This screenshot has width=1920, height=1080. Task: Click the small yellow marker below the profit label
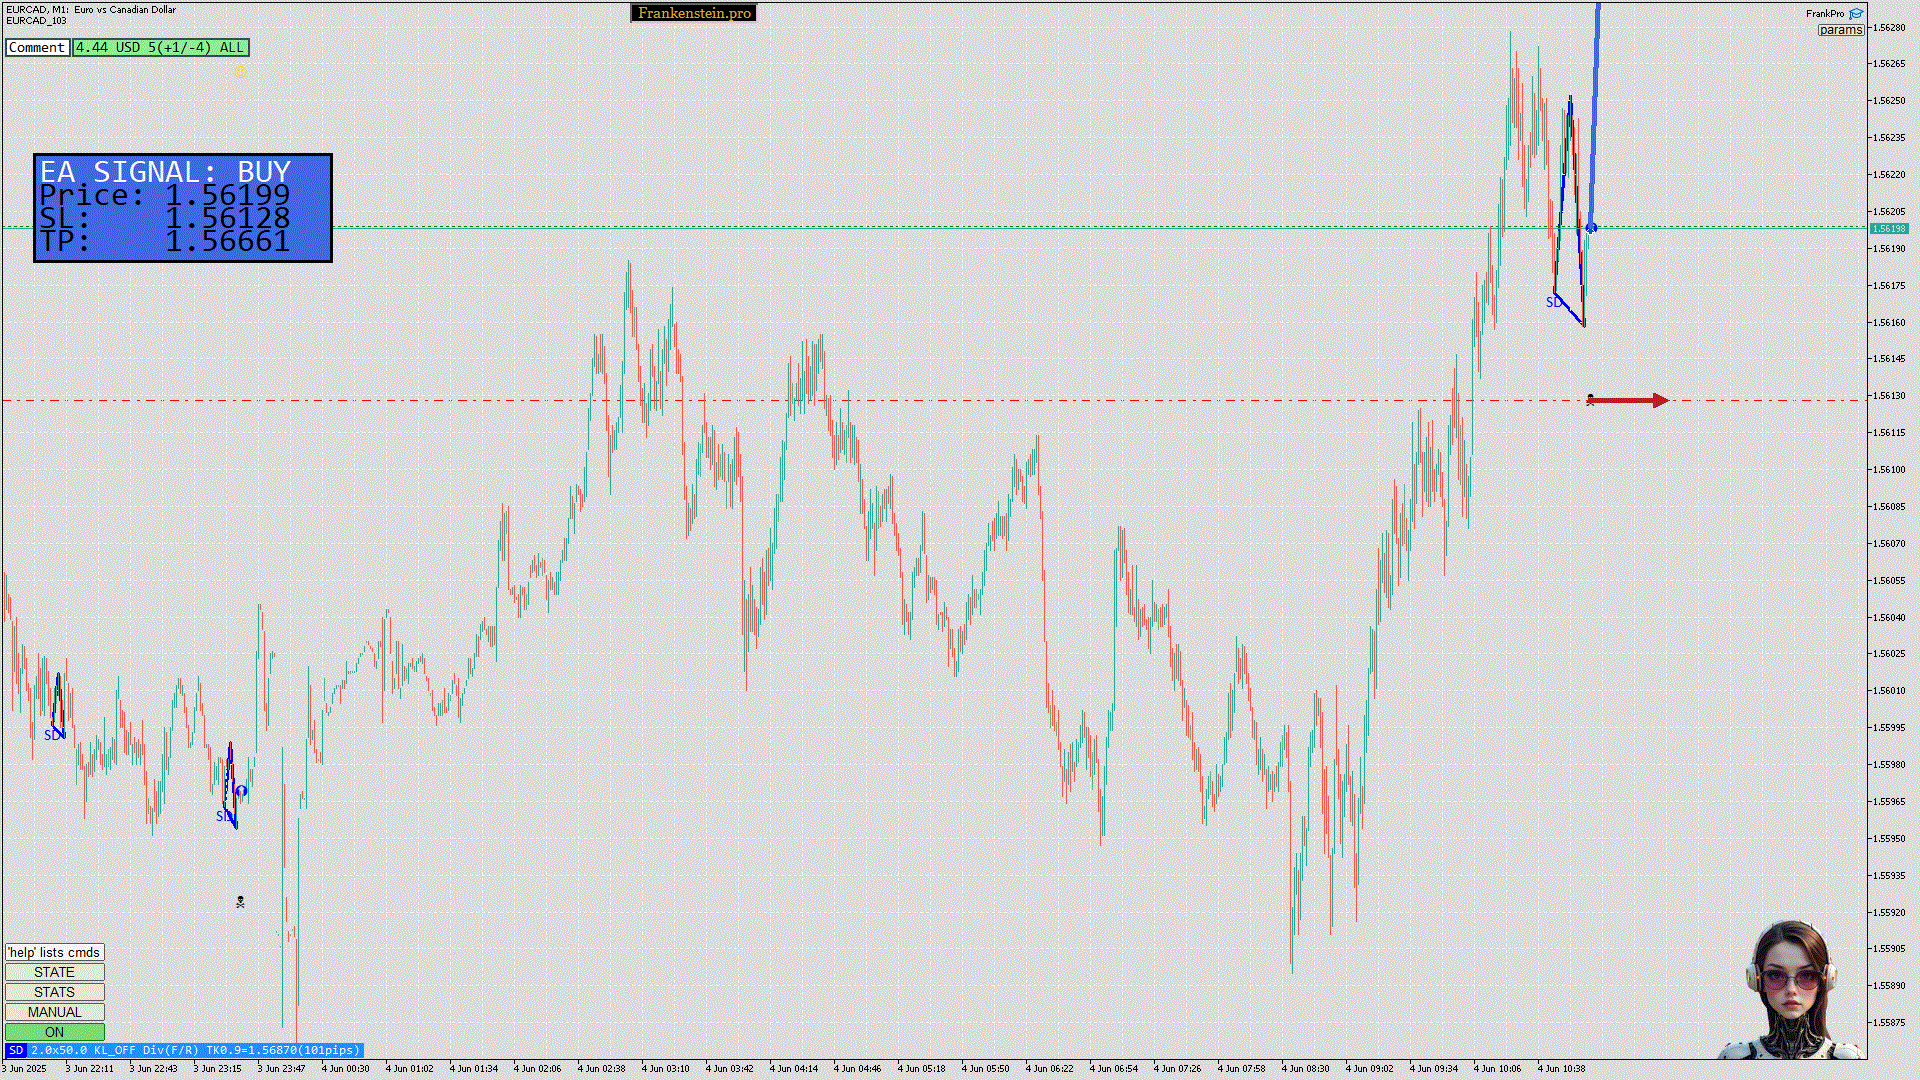pyautogui.click(x=239, y=71)
